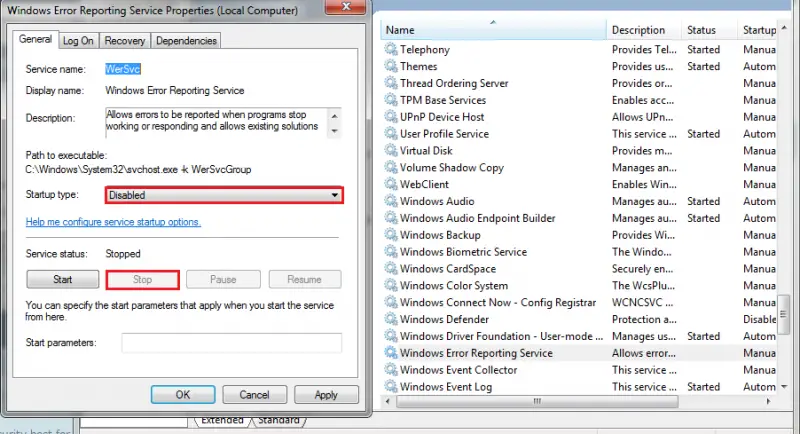Click the services list vertical scrollbar thumb

(783, 315)
